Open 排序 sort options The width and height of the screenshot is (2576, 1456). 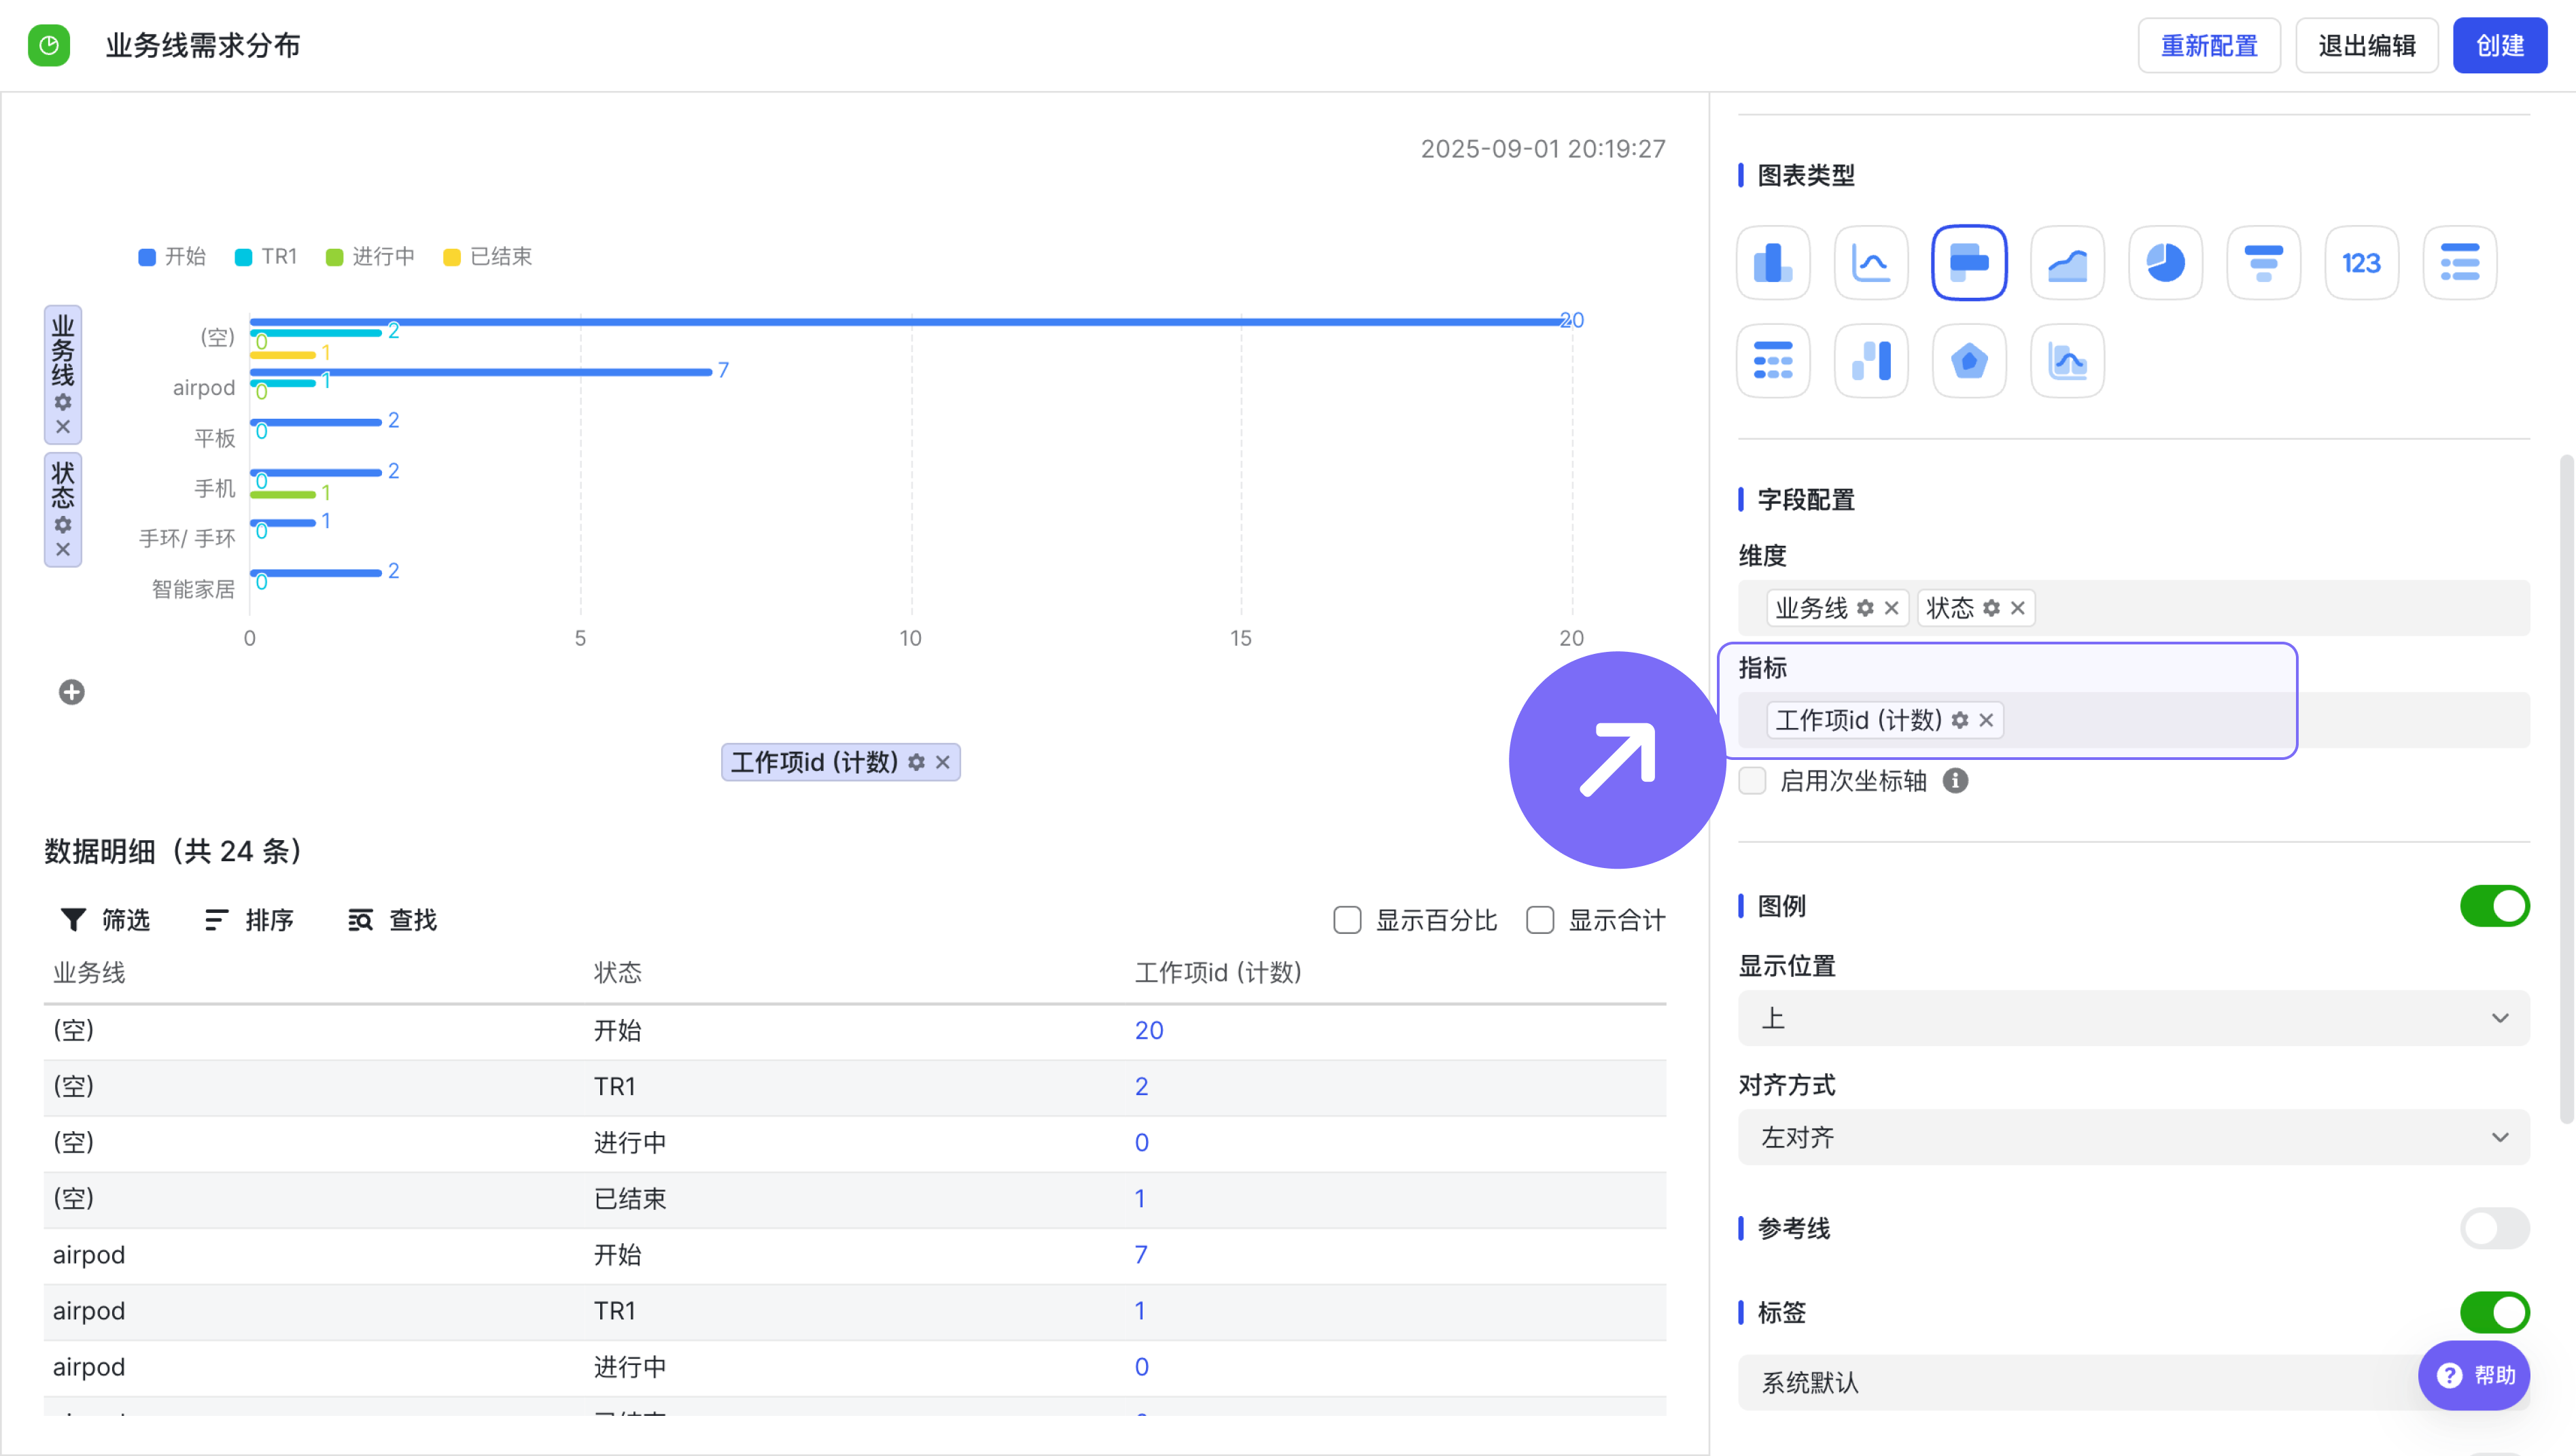pyautogui.click(x=248, y=920)
